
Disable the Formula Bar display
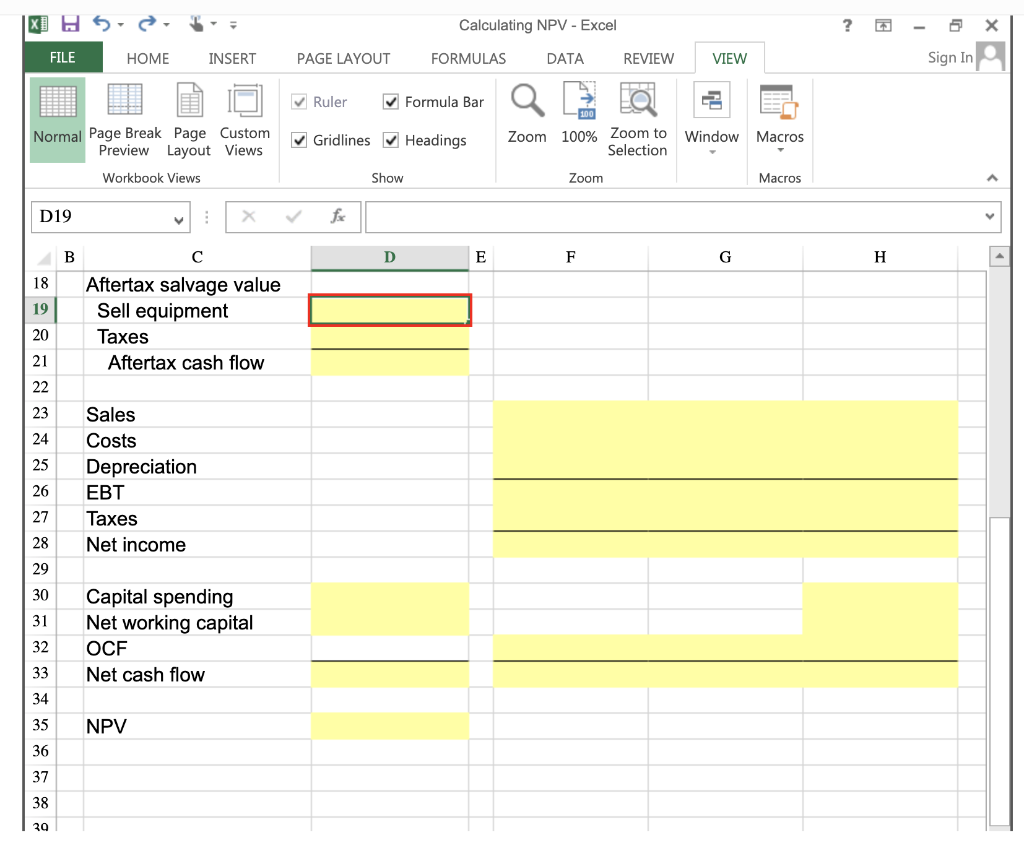coord(390,101)
